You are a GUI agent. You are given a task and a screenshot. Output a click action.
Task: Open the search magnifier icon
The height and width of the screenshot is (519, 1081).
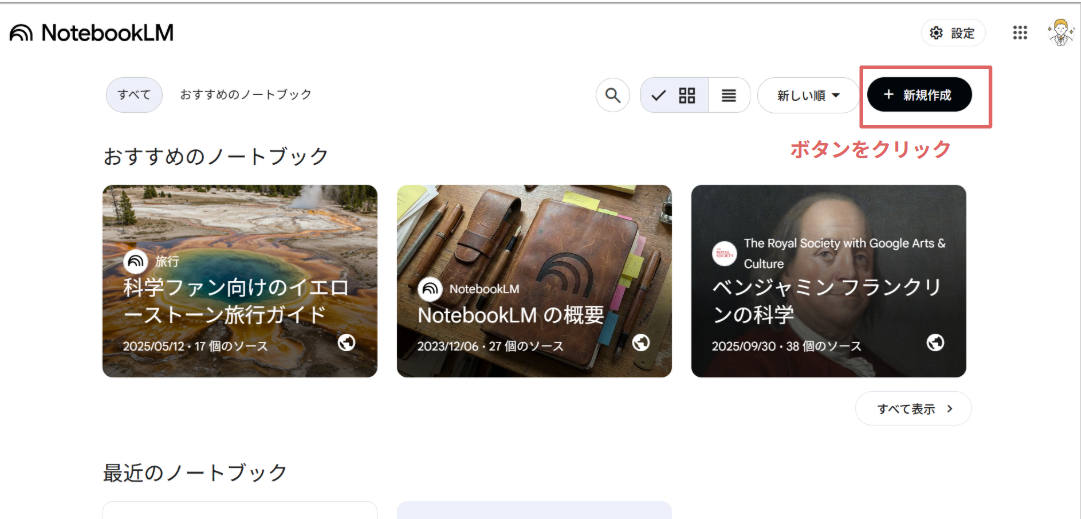[612, 95]
